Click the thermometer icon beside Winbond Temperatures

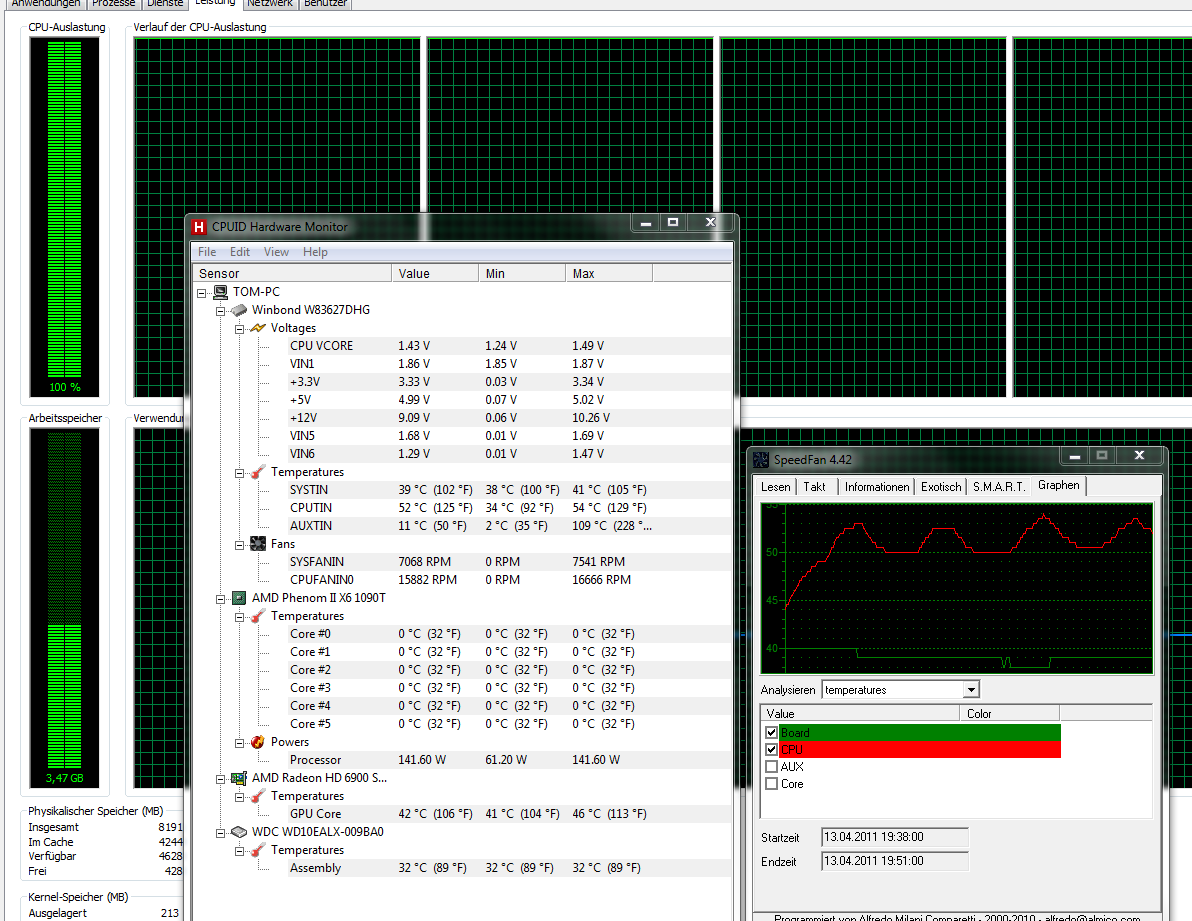258,472
